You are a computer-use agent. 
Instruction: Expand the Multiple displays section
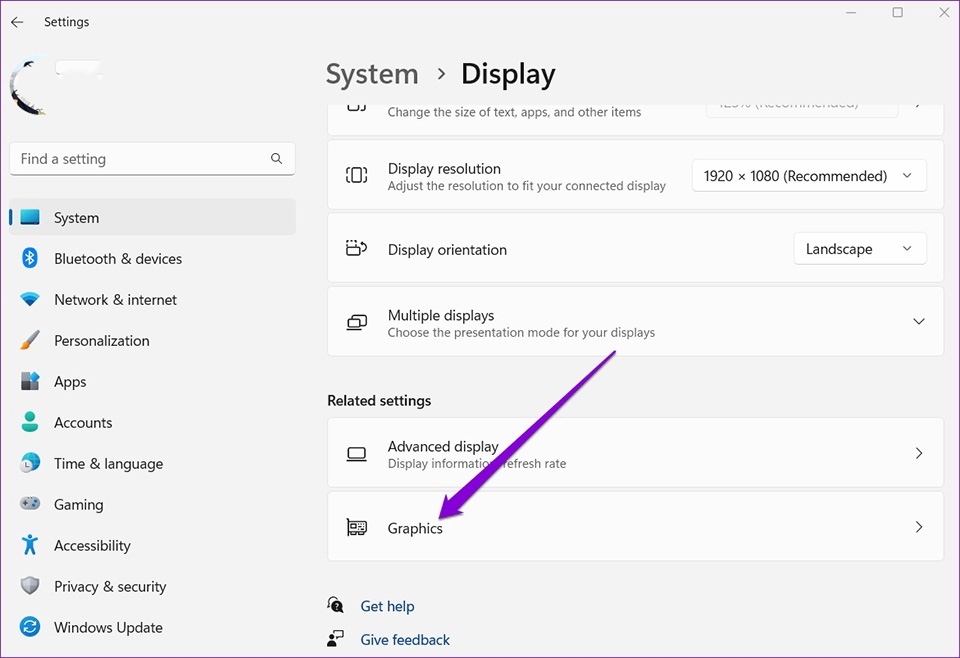pos(918,321)
